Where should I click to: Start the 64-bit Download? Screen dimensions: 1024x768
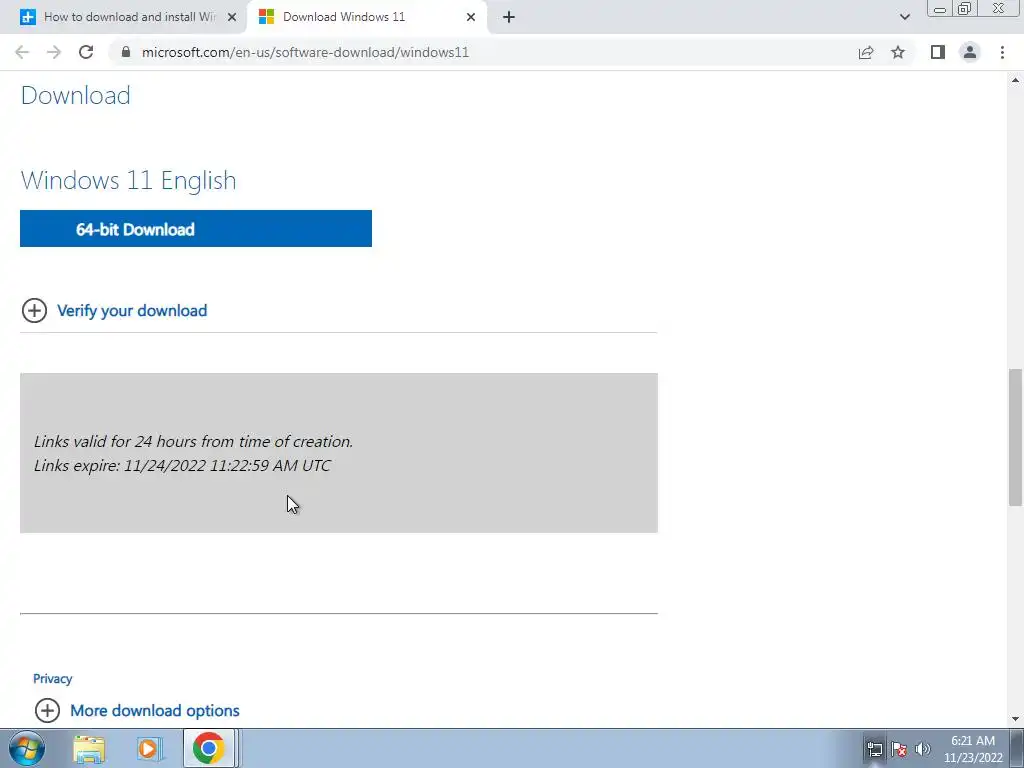tap(196, 229)
